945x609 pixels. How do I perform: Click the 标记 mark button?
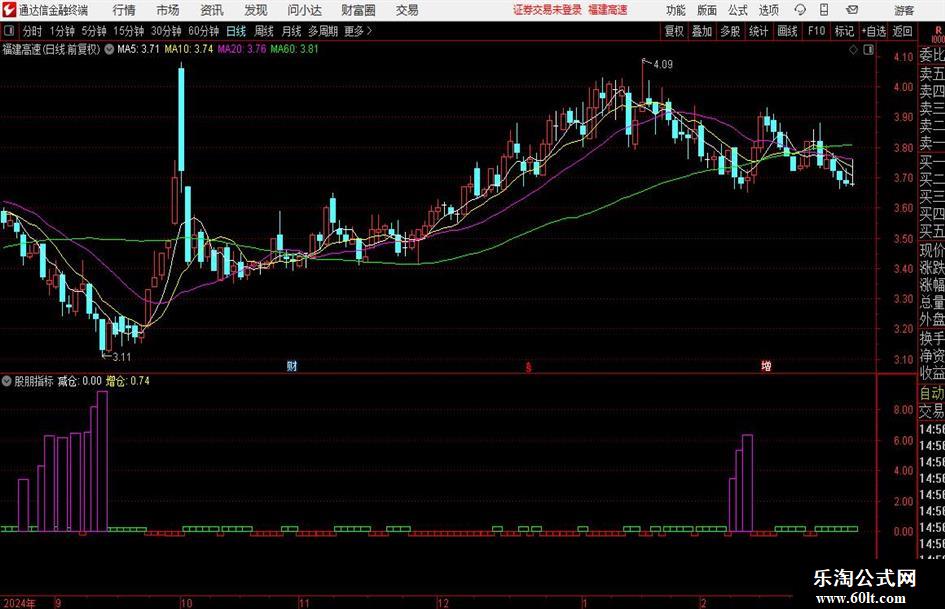point(844,31)
